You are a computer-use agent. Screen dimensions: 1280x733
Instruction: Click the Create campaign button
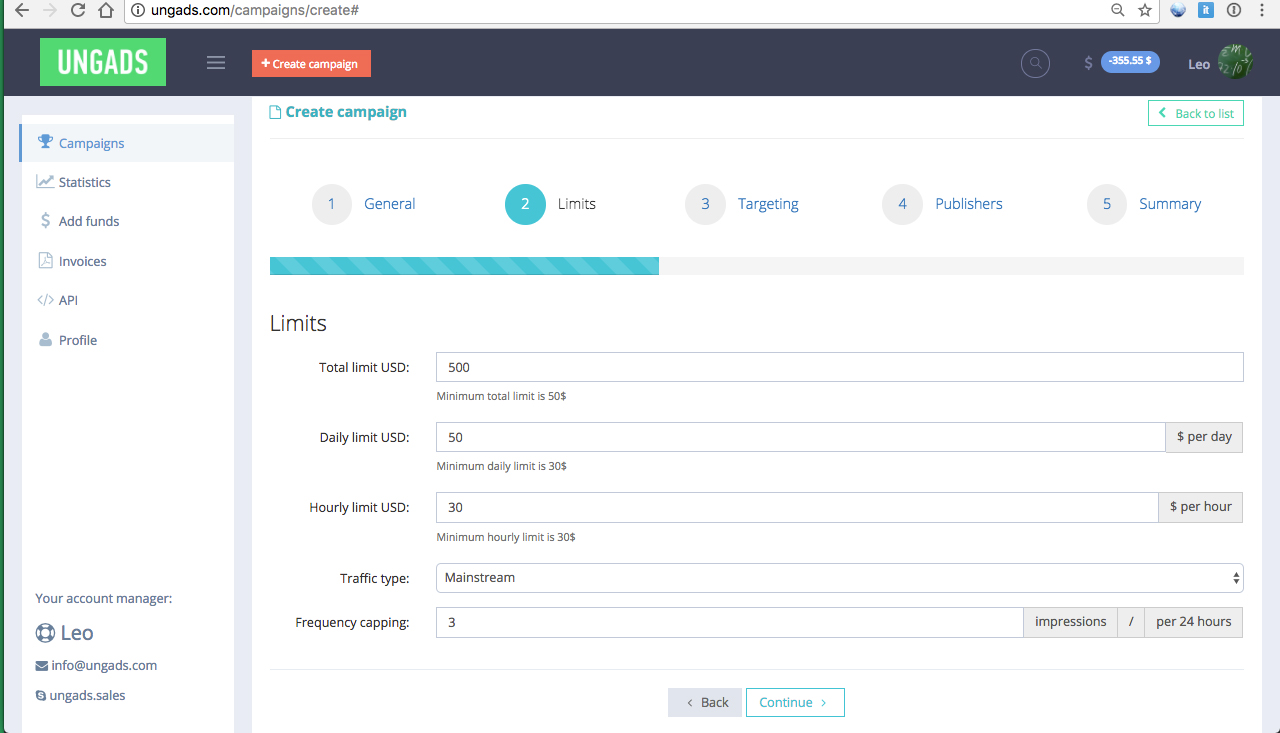point(311,63)
